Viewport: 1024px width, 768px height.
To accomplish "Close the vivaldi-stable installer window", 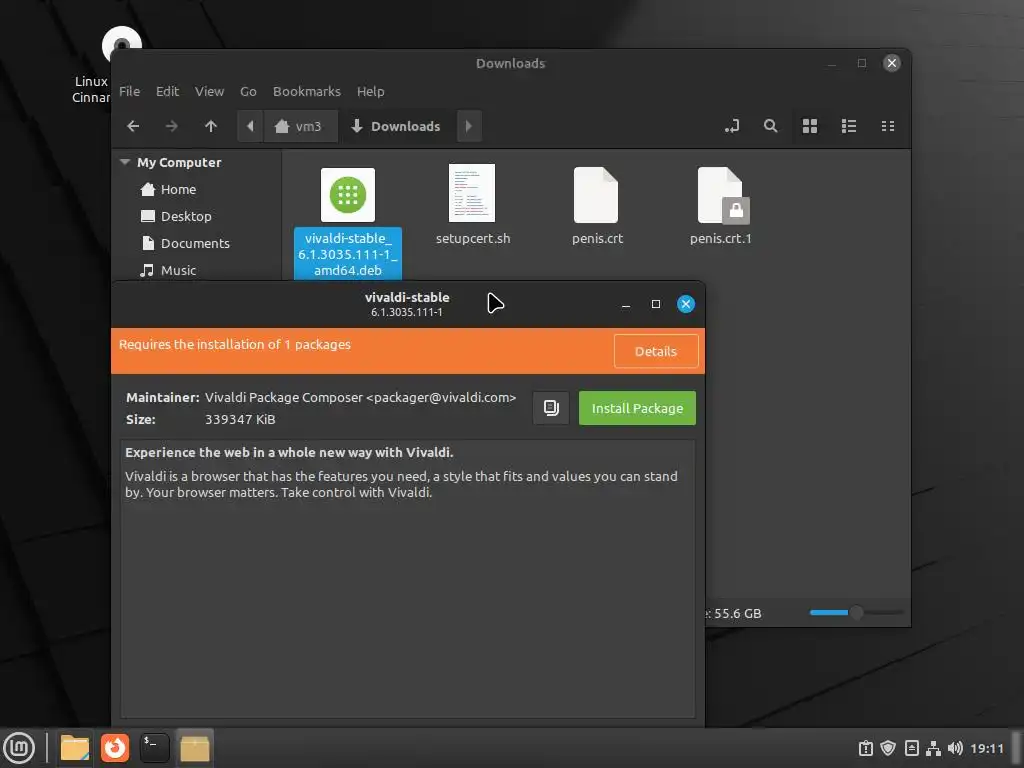I will (686, 304).
